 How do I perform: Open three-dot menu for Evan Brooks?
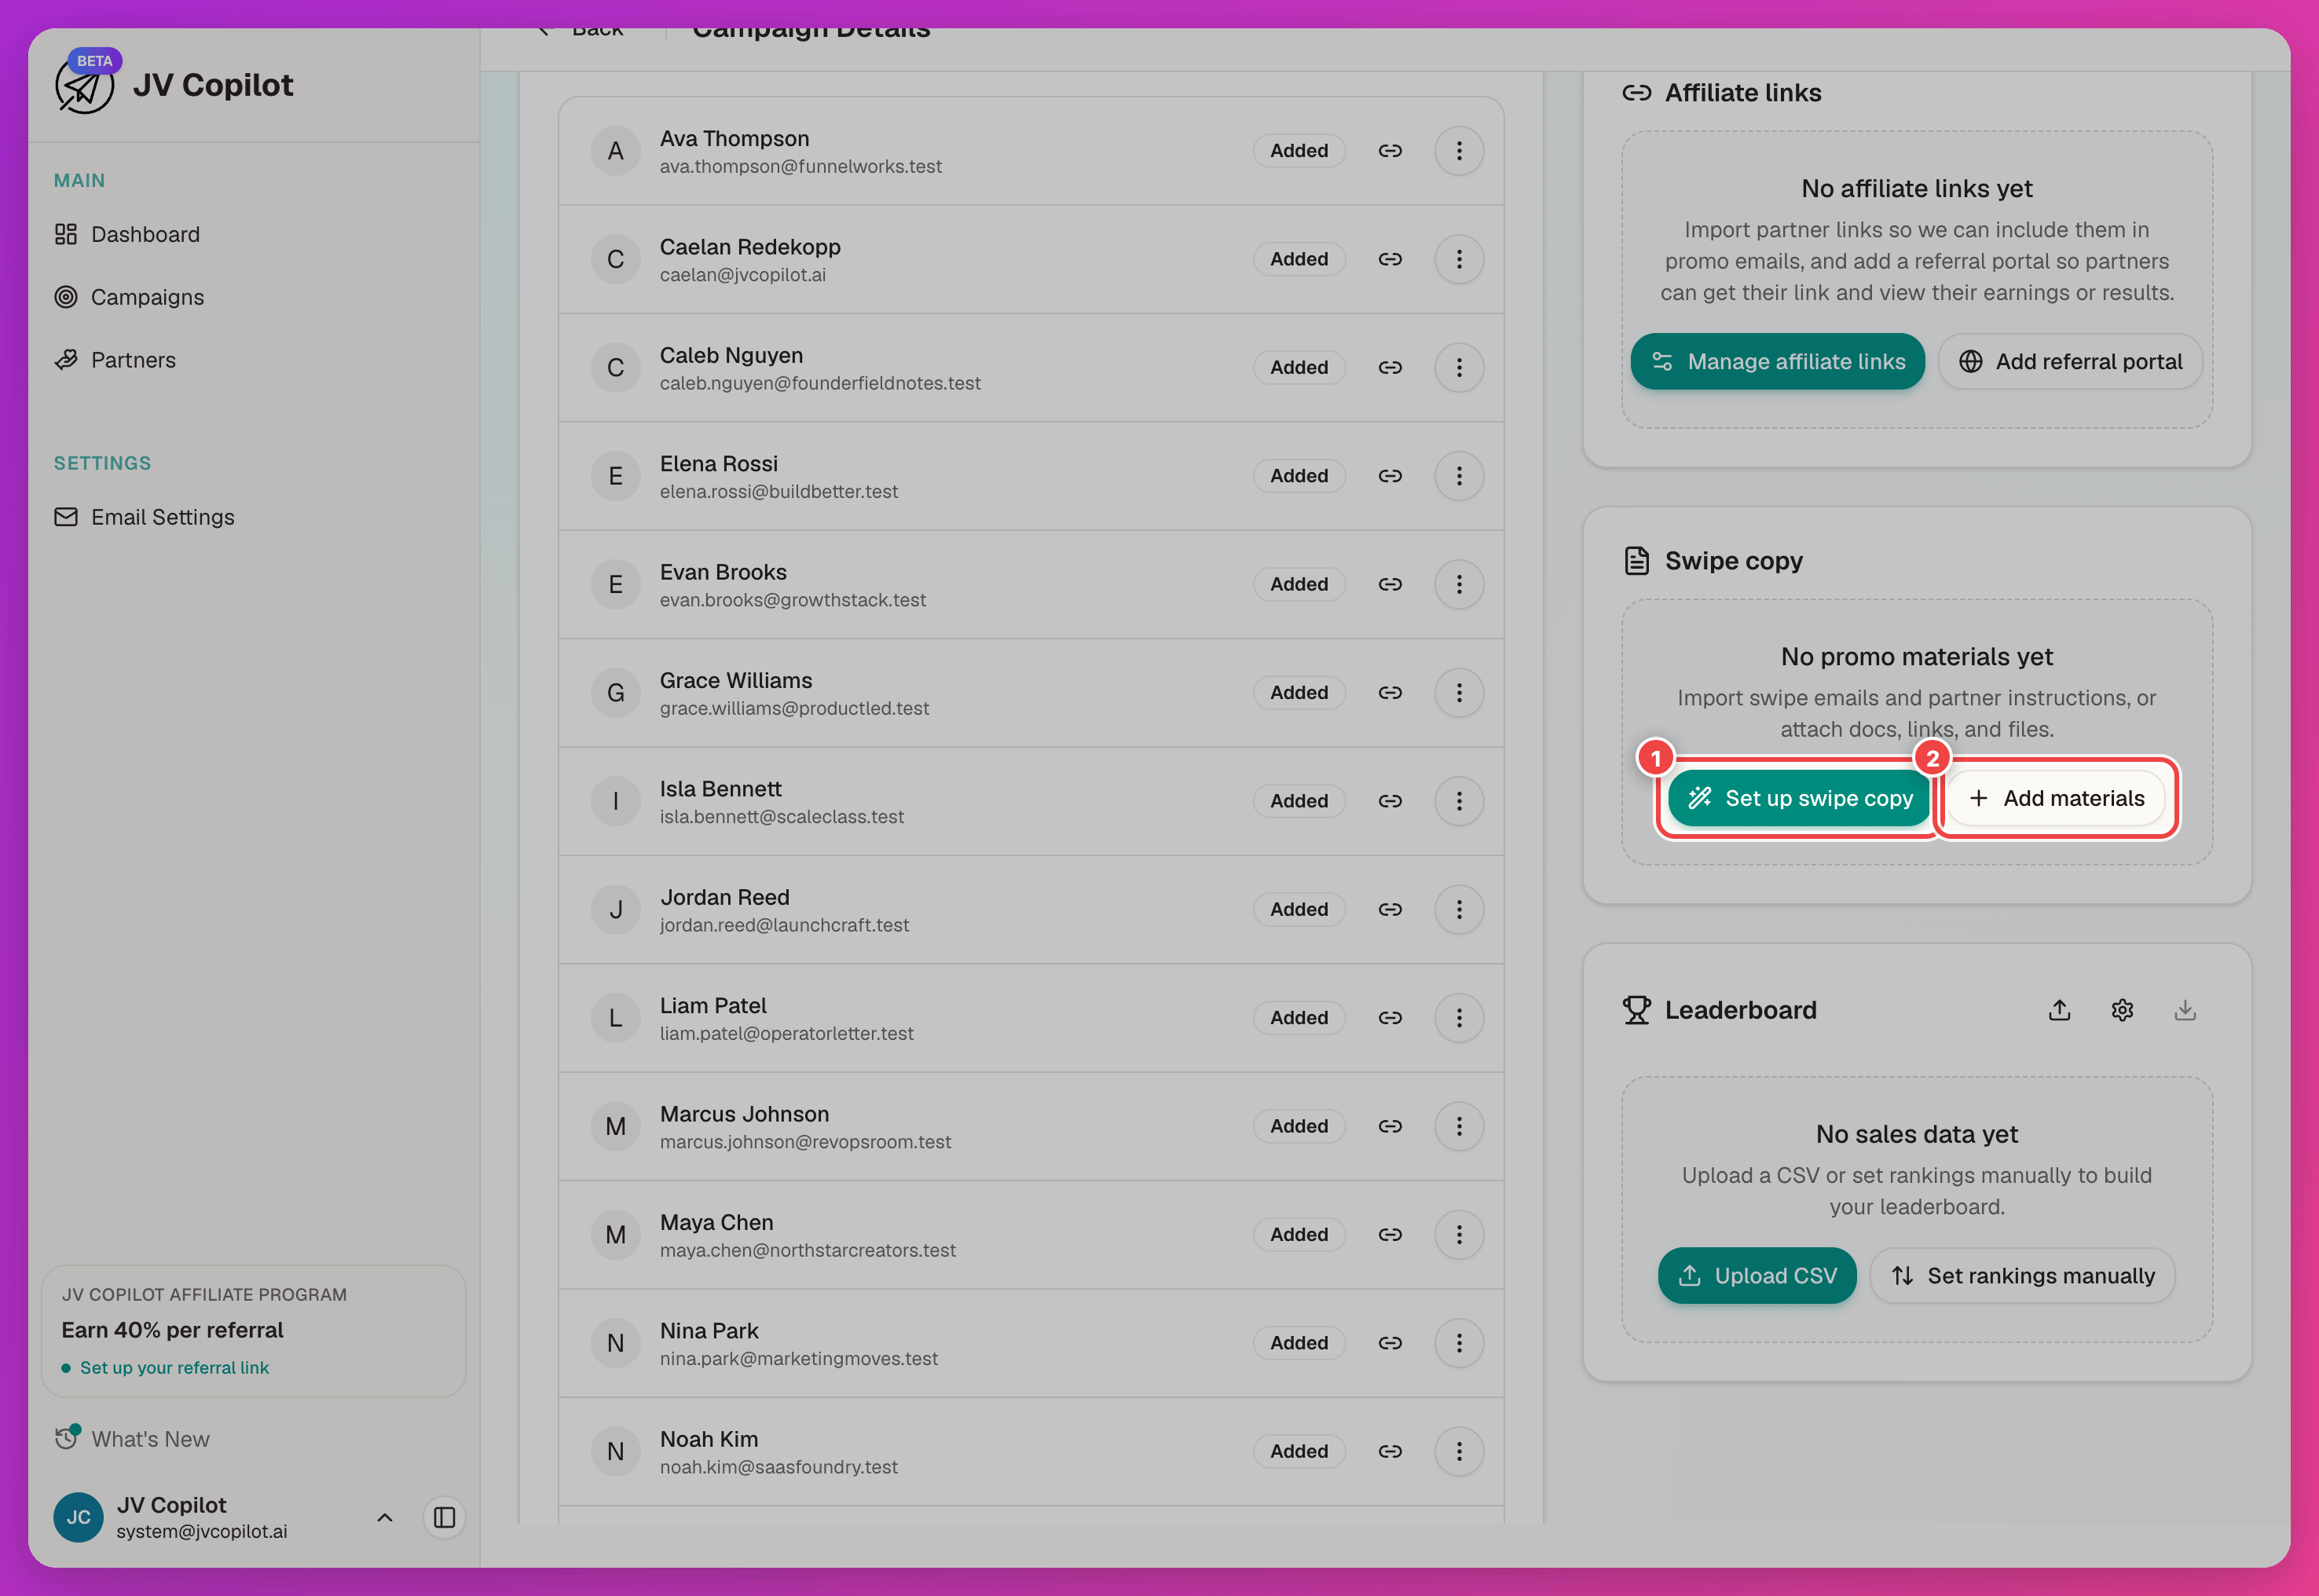pyautogui.click(x=1459, y=584)
